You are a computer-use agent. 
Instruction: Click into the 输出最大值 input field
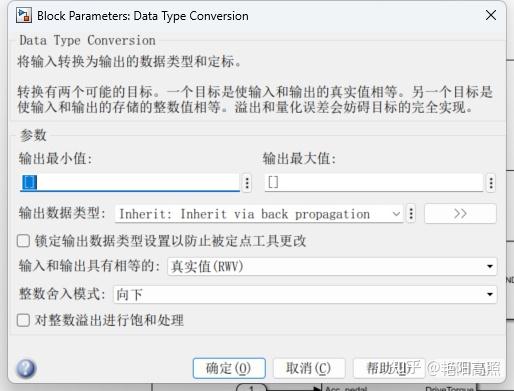point(374,182)
